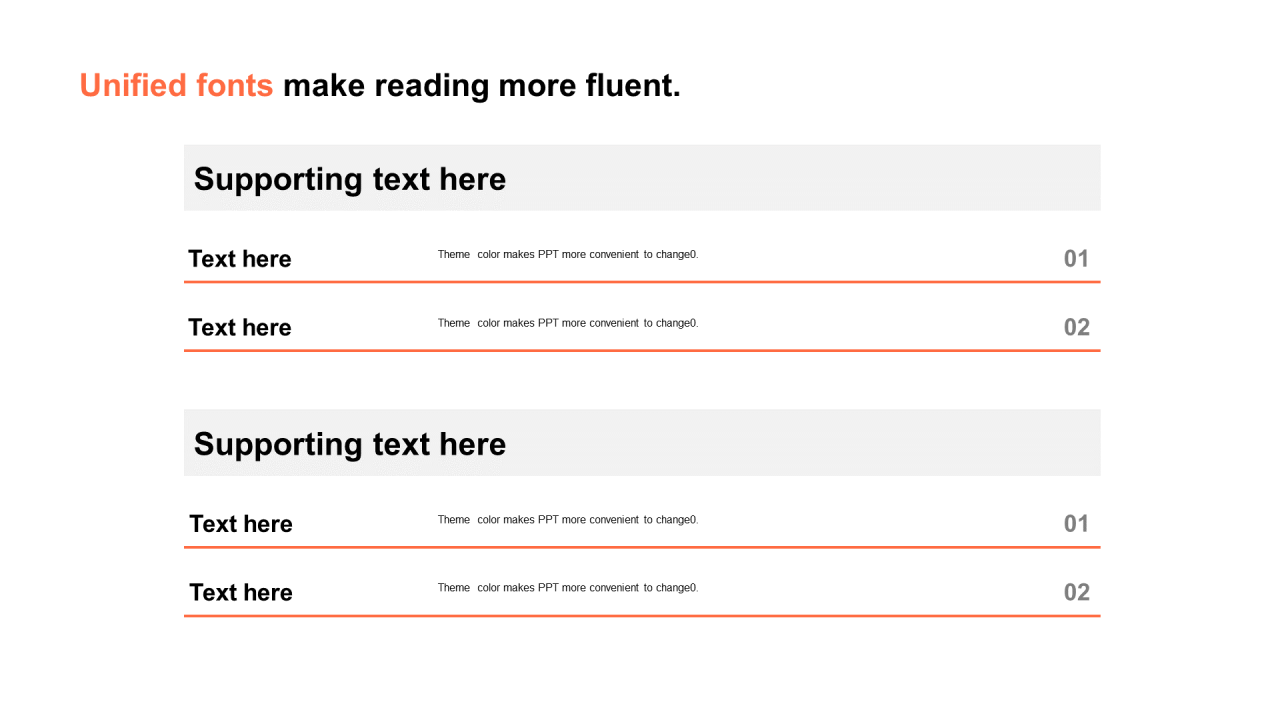Click "Text here" beside 01 in upper section
This screenshot has height=720, width=1280.
[240, 259]
